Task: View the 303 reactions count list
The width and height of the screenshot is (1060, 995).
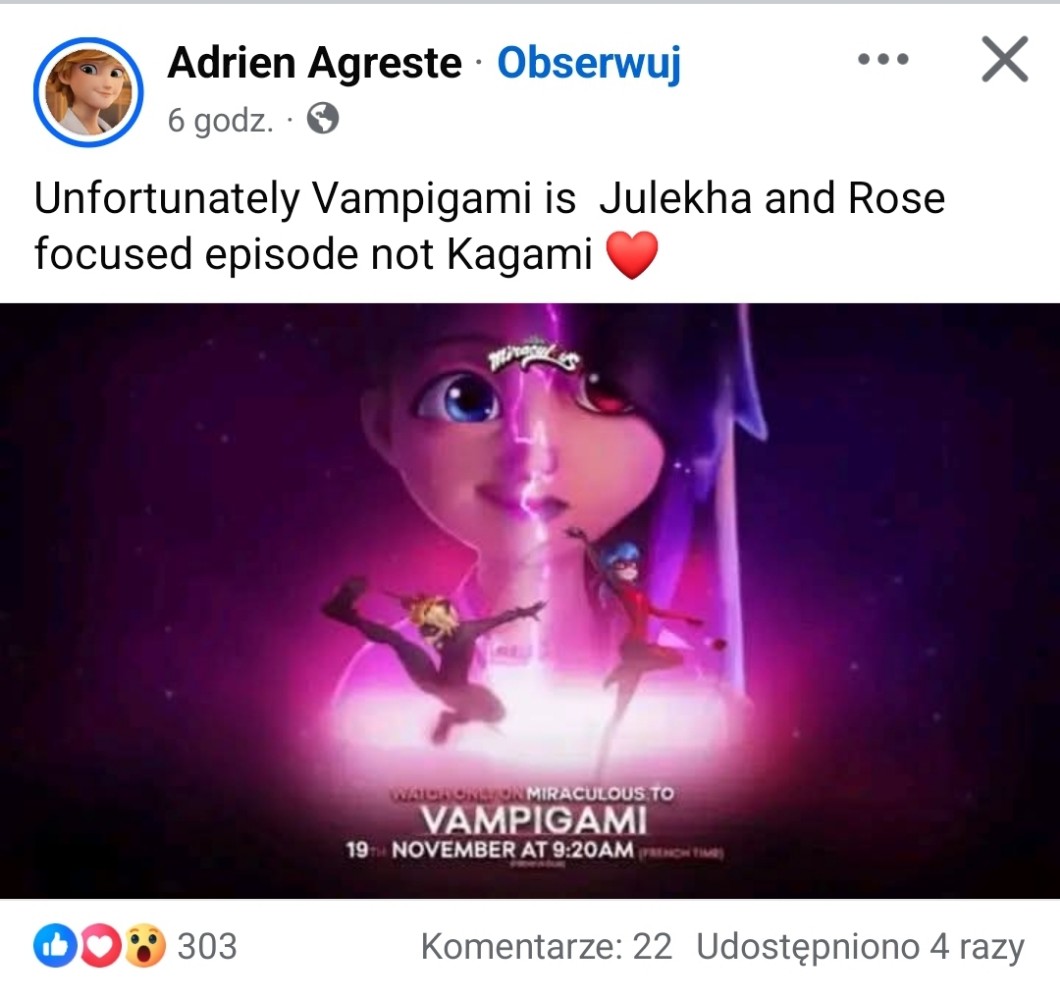Action: 207,946
